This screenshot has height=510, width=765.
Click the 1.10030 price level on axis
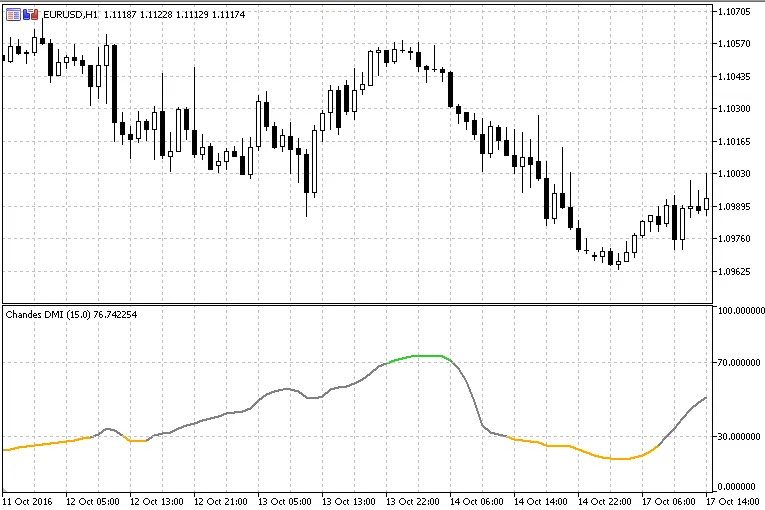pos(735,174)
